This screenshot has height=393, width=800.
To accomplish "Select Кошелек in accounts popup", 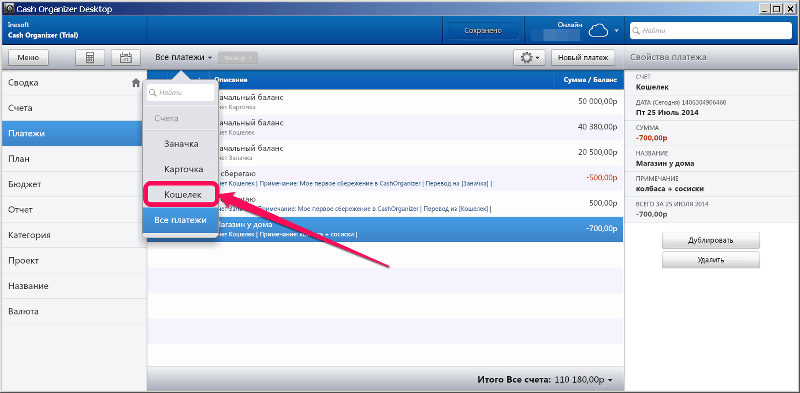I will tap(181, 195).
